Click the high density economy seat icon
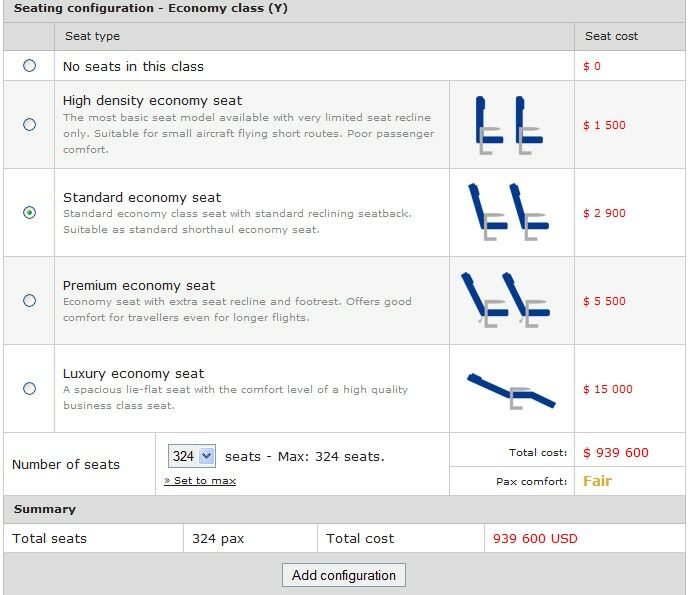 point(510,125)
